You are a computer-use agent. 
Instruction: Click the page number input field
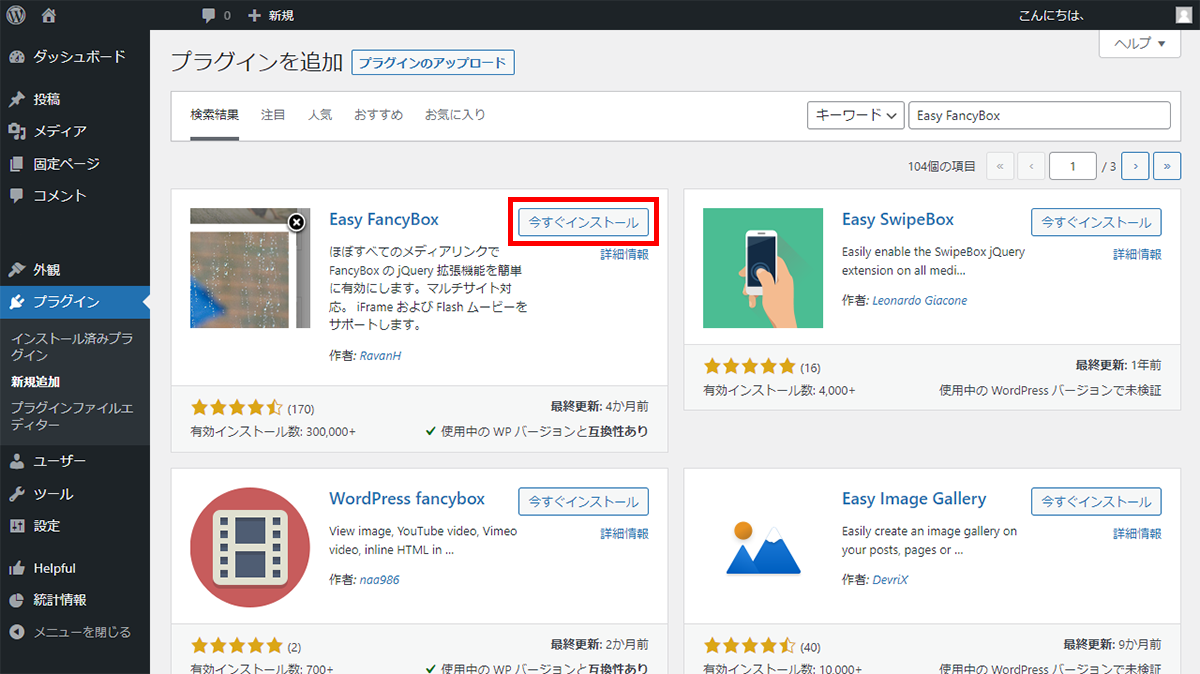[1072, 165]
